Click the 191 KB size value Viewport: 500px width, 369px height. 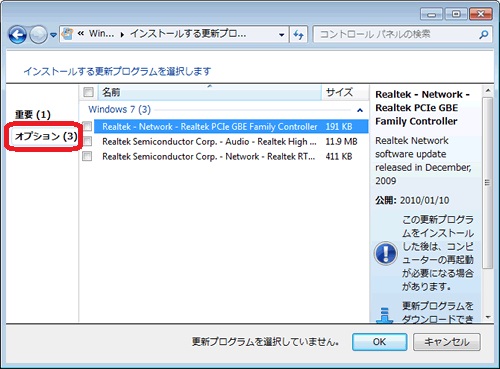click(x=339, y=127)
